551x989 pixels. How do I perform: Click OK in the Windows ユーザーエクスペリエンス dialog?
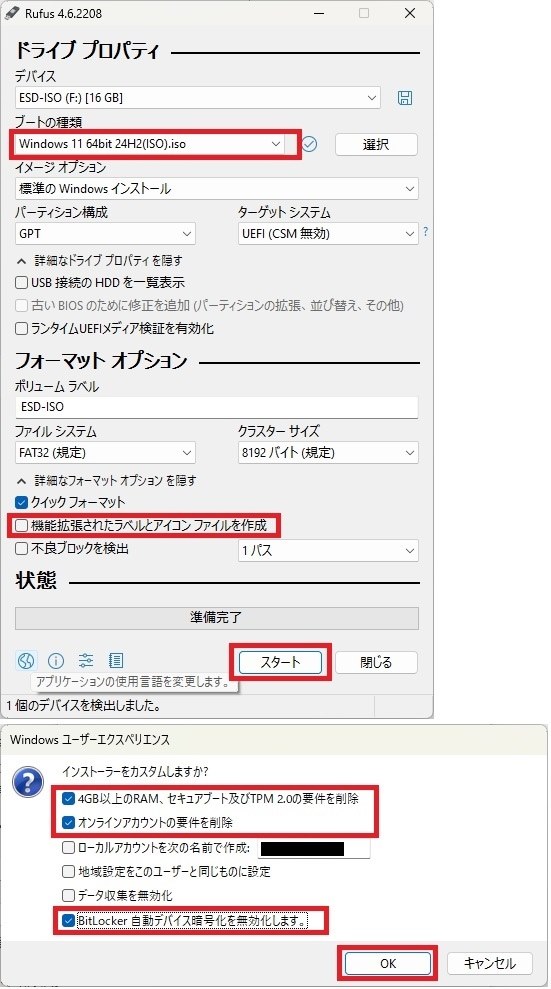[388, 963]
